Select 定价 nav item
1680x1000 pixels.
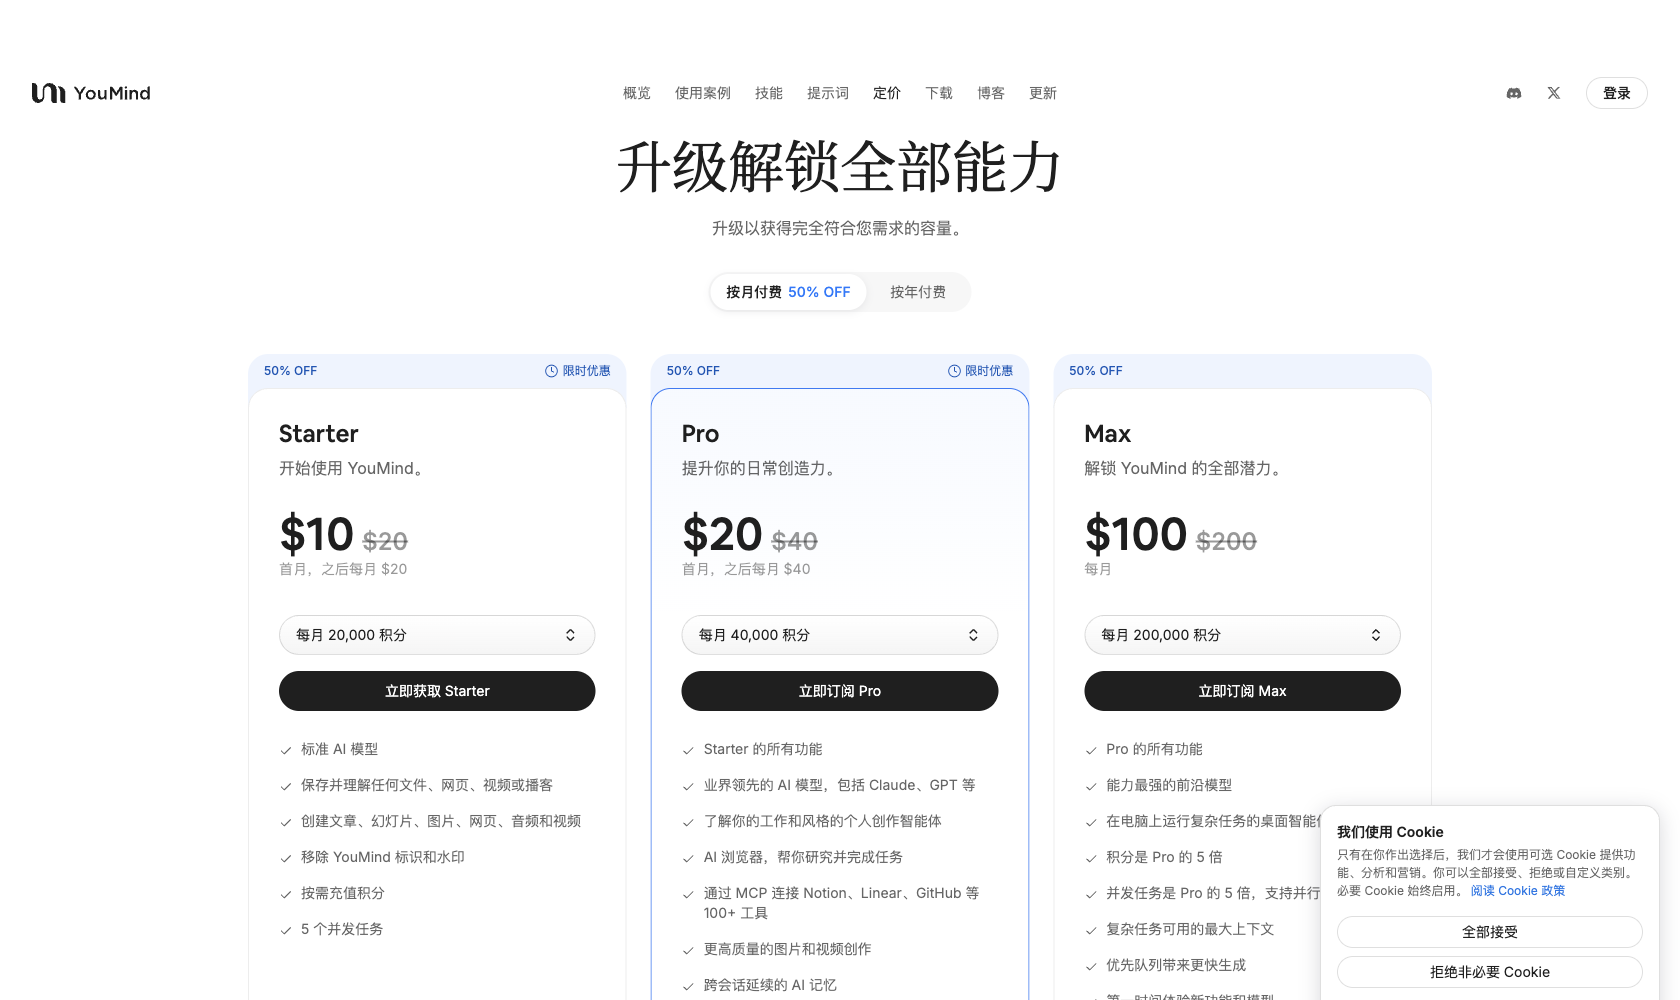click(x=887, y=93)
